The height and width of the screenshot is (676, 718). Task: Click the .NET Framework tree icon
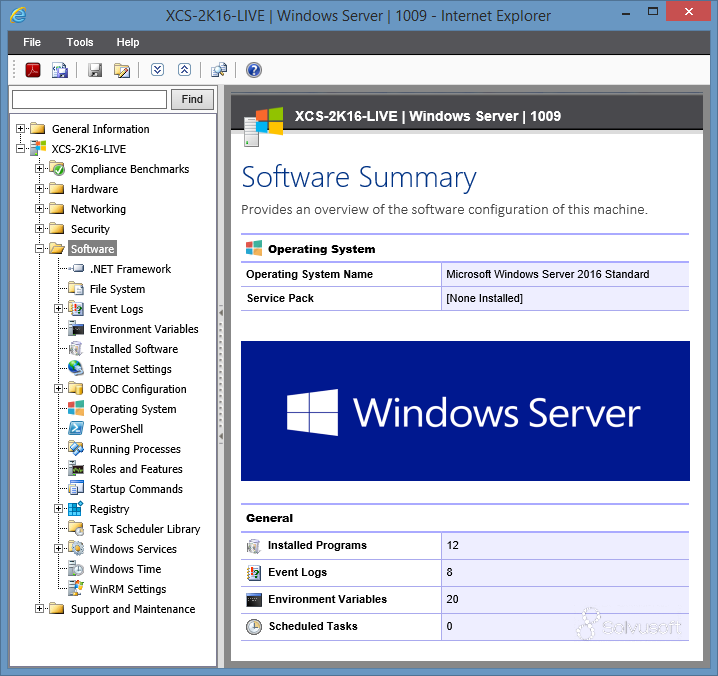tap(76, 268)
